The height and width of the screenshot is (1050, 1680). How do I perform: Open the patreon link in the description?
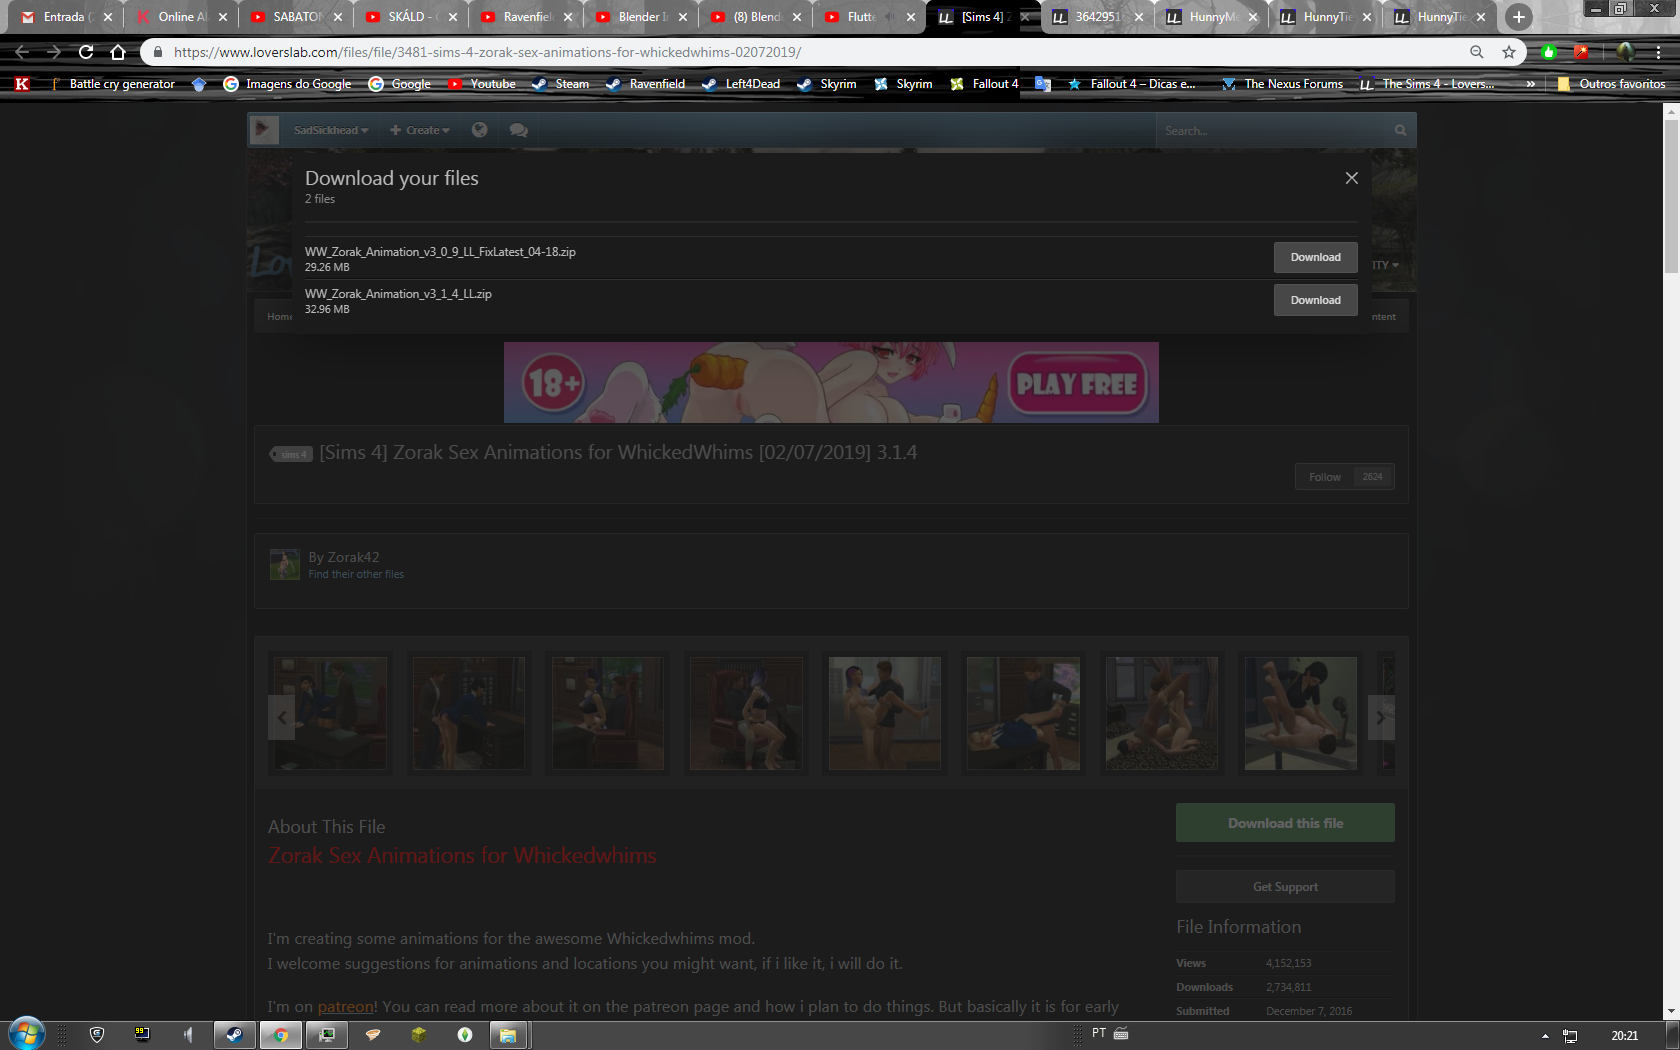click(x=345, y=1007)
